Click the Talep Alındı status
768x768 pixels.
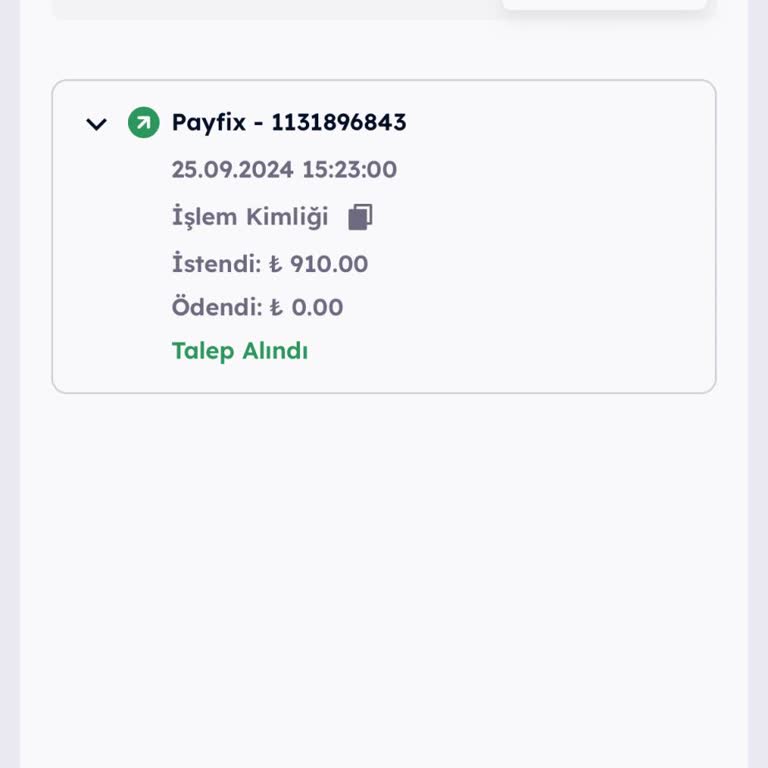pos(240,351)
